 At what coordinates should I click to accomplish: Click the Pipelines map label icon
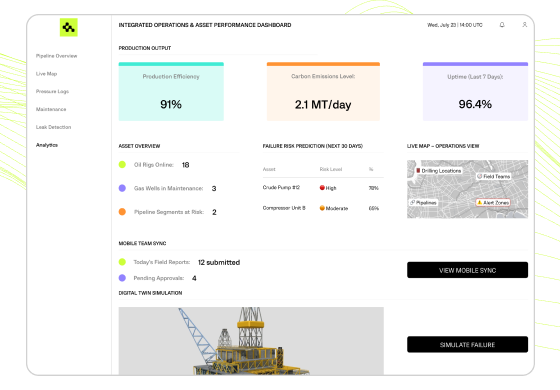pos(412,202)
